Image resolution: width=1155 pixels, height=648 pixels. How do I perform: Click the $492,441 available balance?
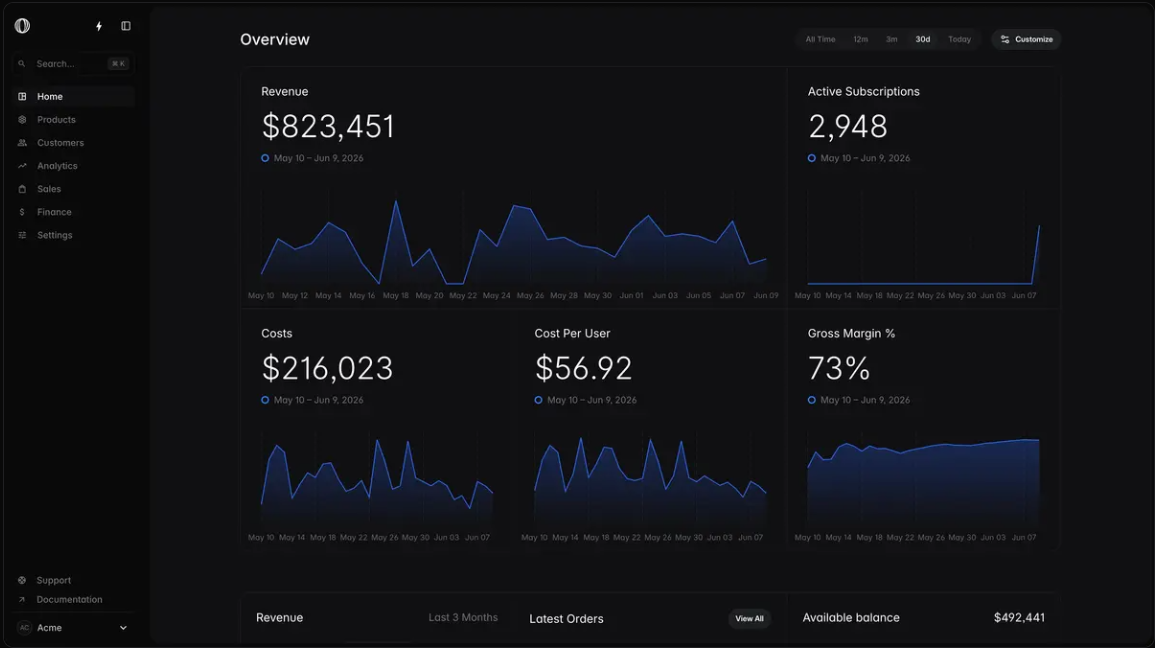pyautogui.click(x=1019, y=618)
